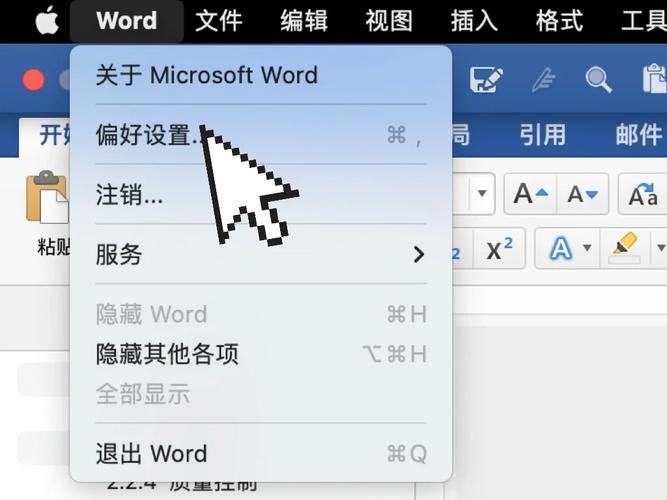The height and width of the screenshot is (500, 667).
Task: Open the 插入 menu
Action: 474,20
